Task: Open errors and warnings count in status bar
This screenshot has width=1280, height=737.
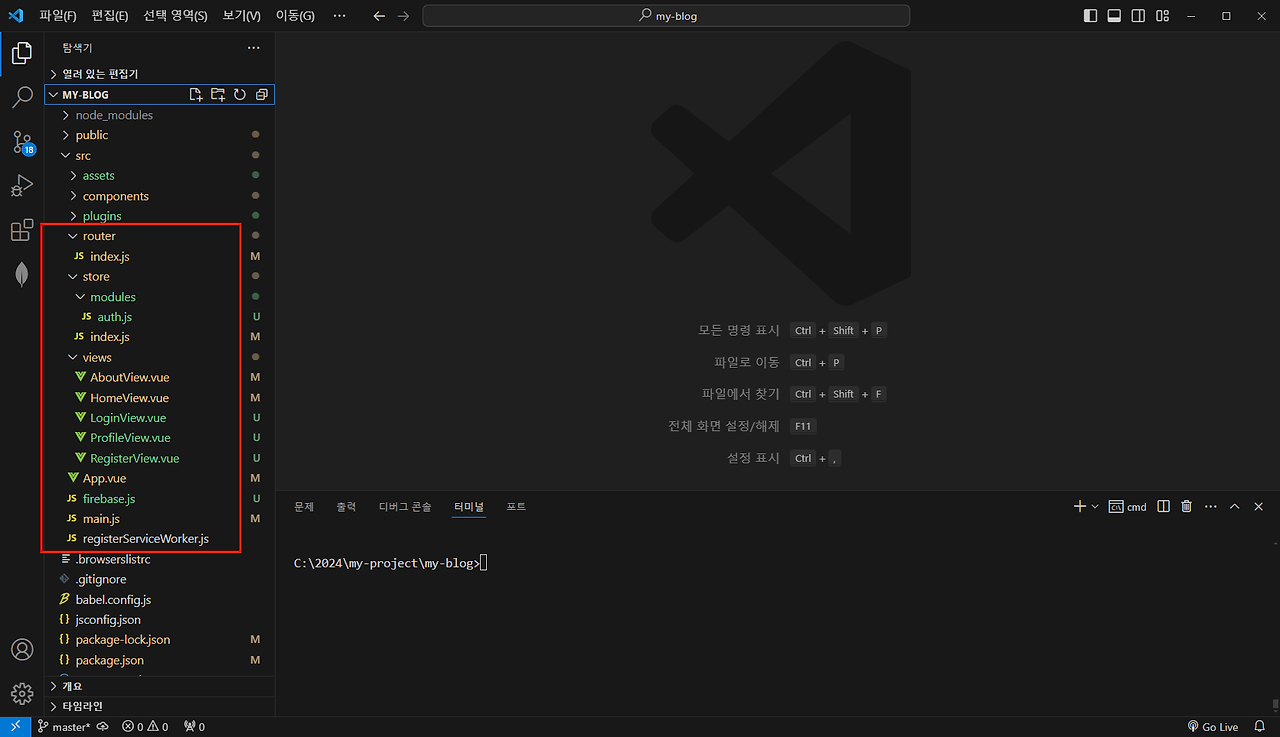Action: click(145, 727)
